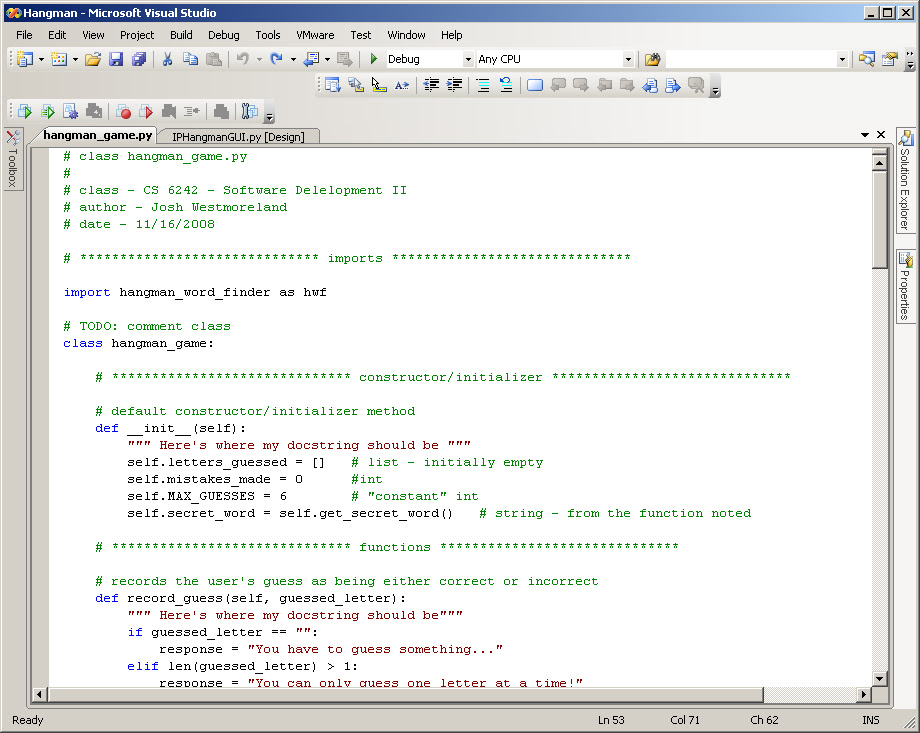Open the text editor toolbar options arrow
The width and height of the screenshot is (920, 733).
coord(715,90)
